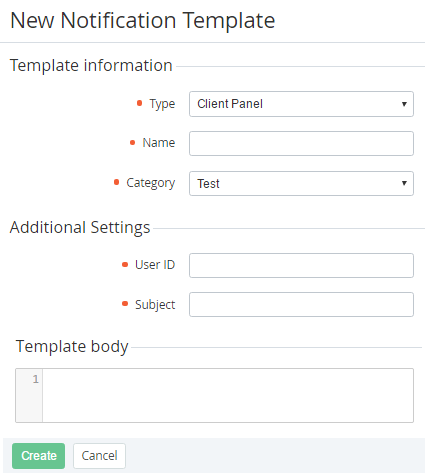
Task: Click the arrow on the Category combo box
Action: (404, 183)
